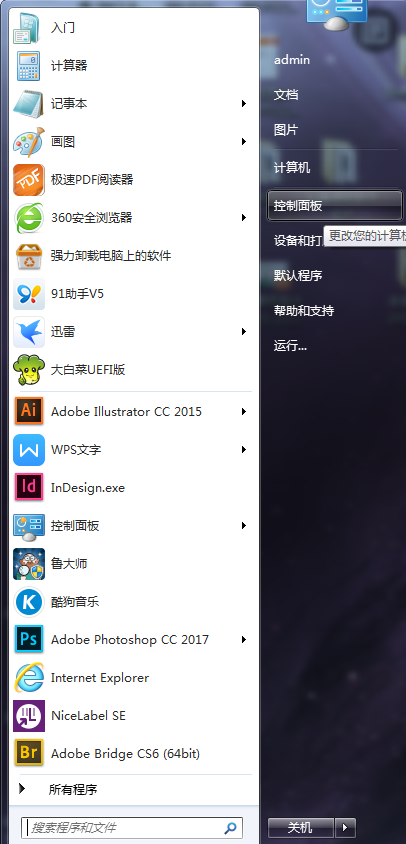
Task: Launch the 鲁大师 icon
Action: [x=29, y=564]
